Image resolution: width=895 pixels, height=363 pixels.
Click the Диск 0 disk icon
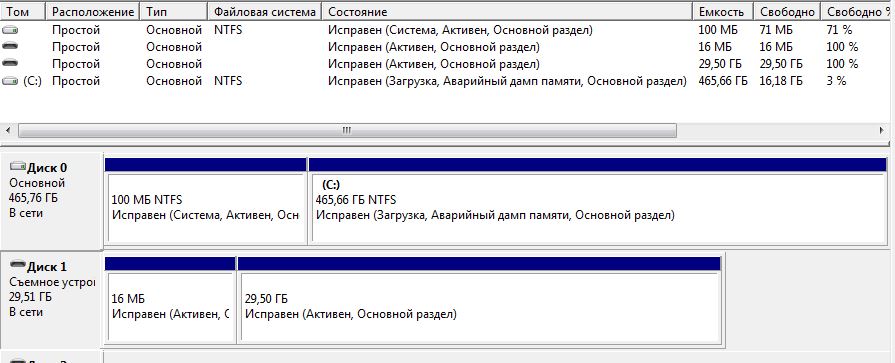18,167
